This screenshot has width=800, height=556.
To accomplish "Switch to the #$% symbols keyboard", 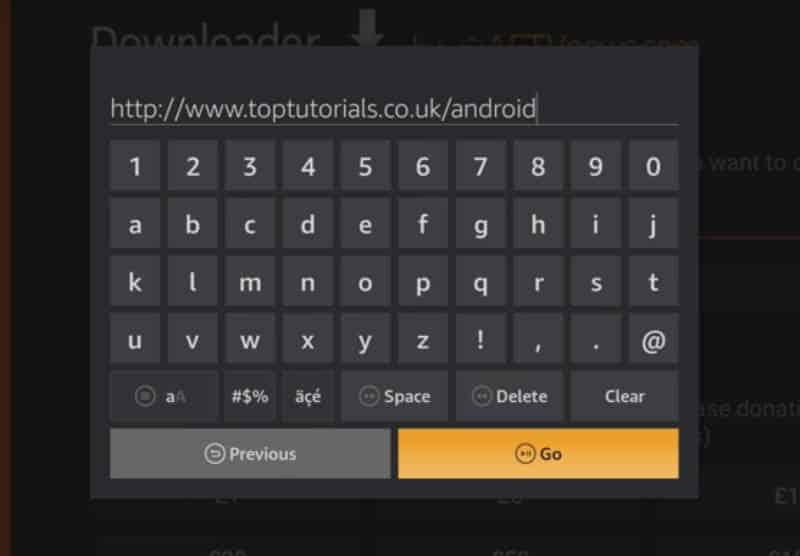I will (249, 396).
